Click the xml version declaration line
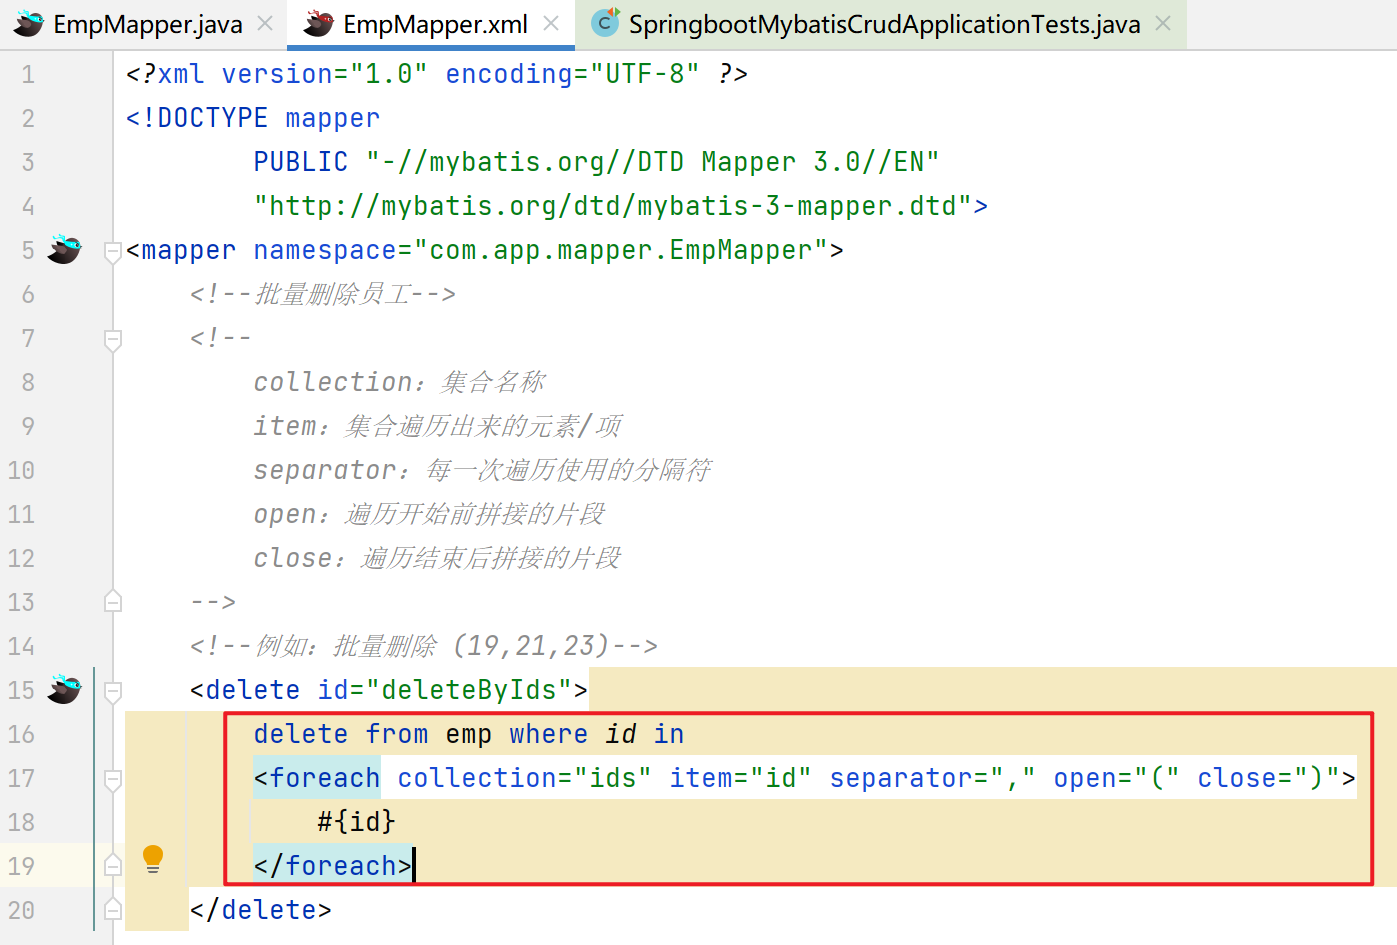 pos(437,74)
